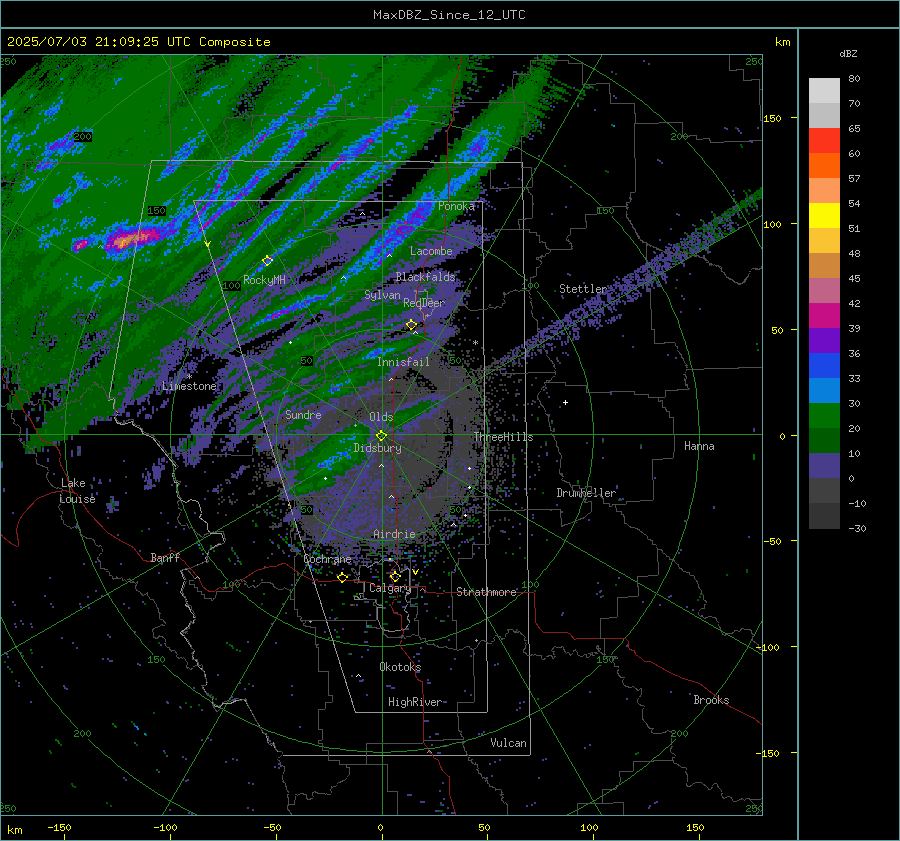
Task: Click the red 65–60 dBZ legend swatch
Action: (x=824, y=141)
